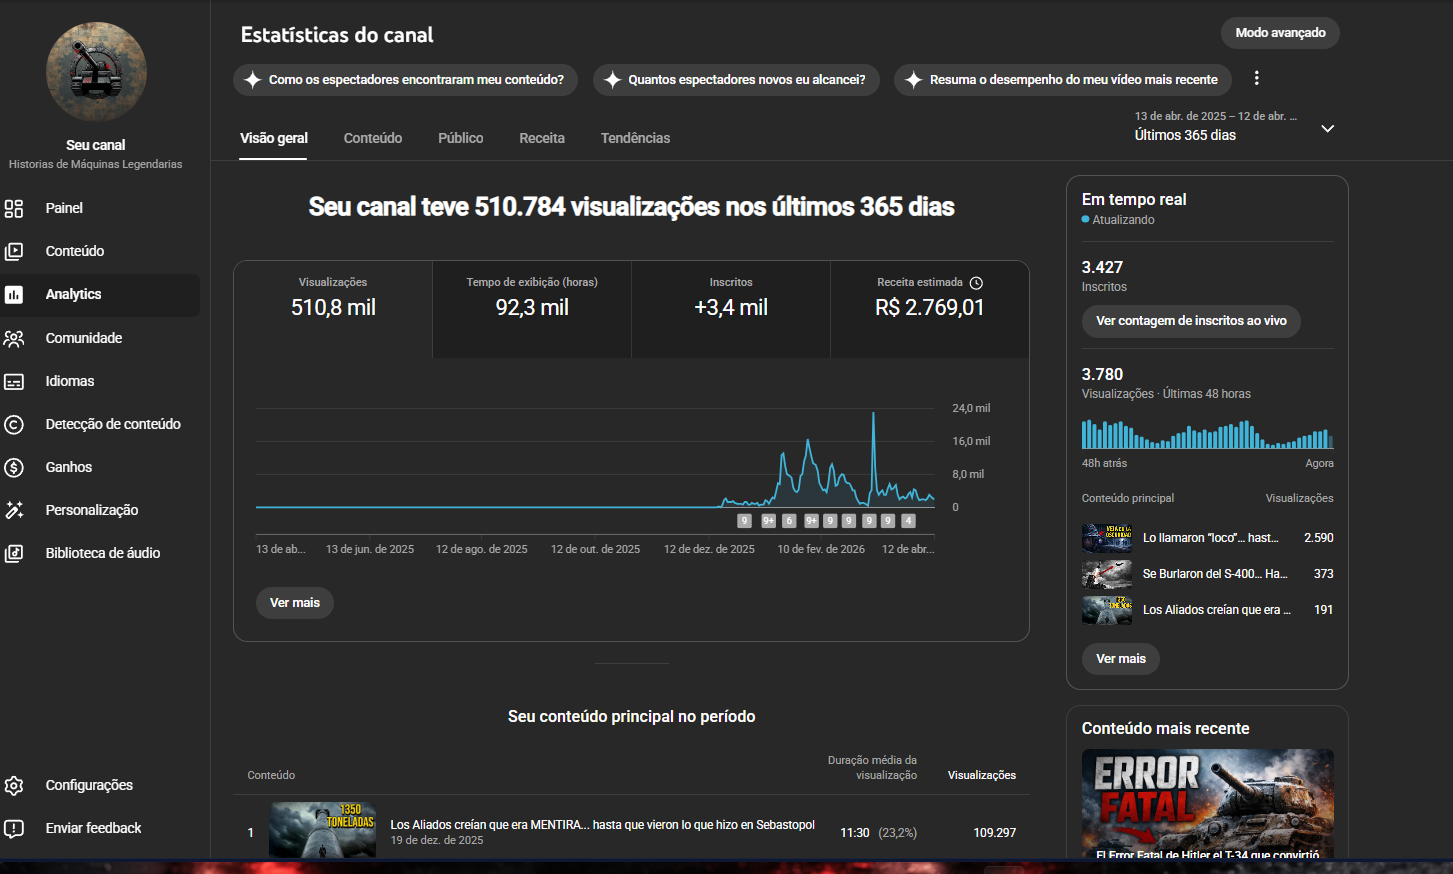Click Ver contagem de inscritos ao vivo

pyautogui.click(x=1191, y=321)
